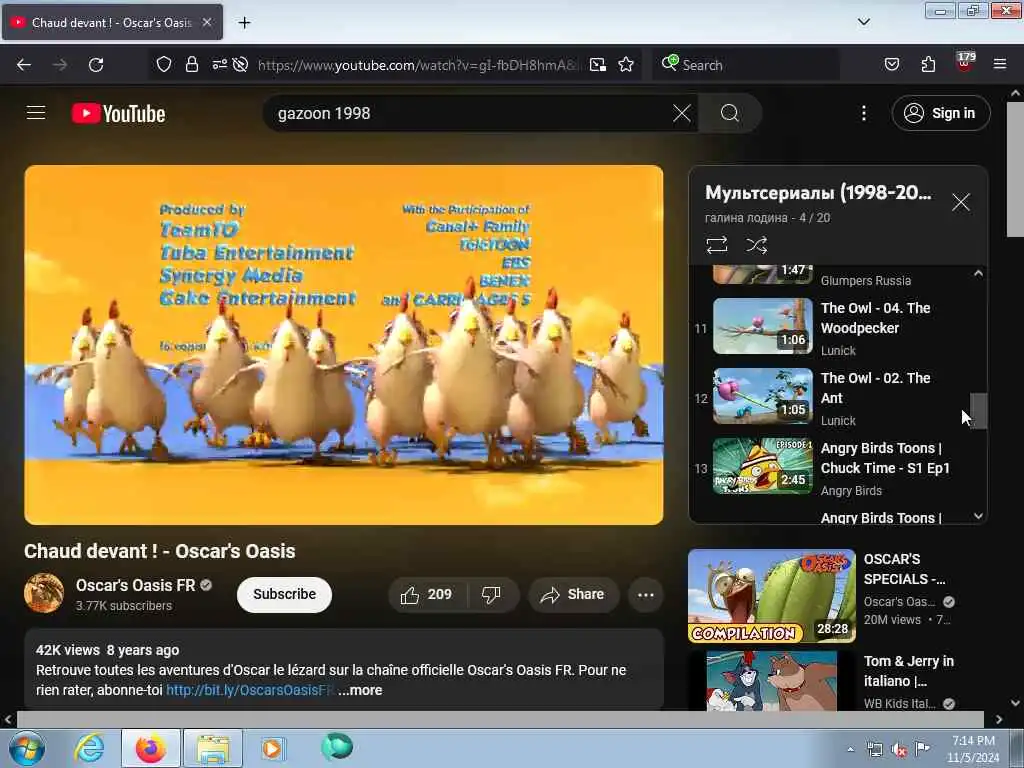Play The Owl - 02. The Ant

[836, 398]
